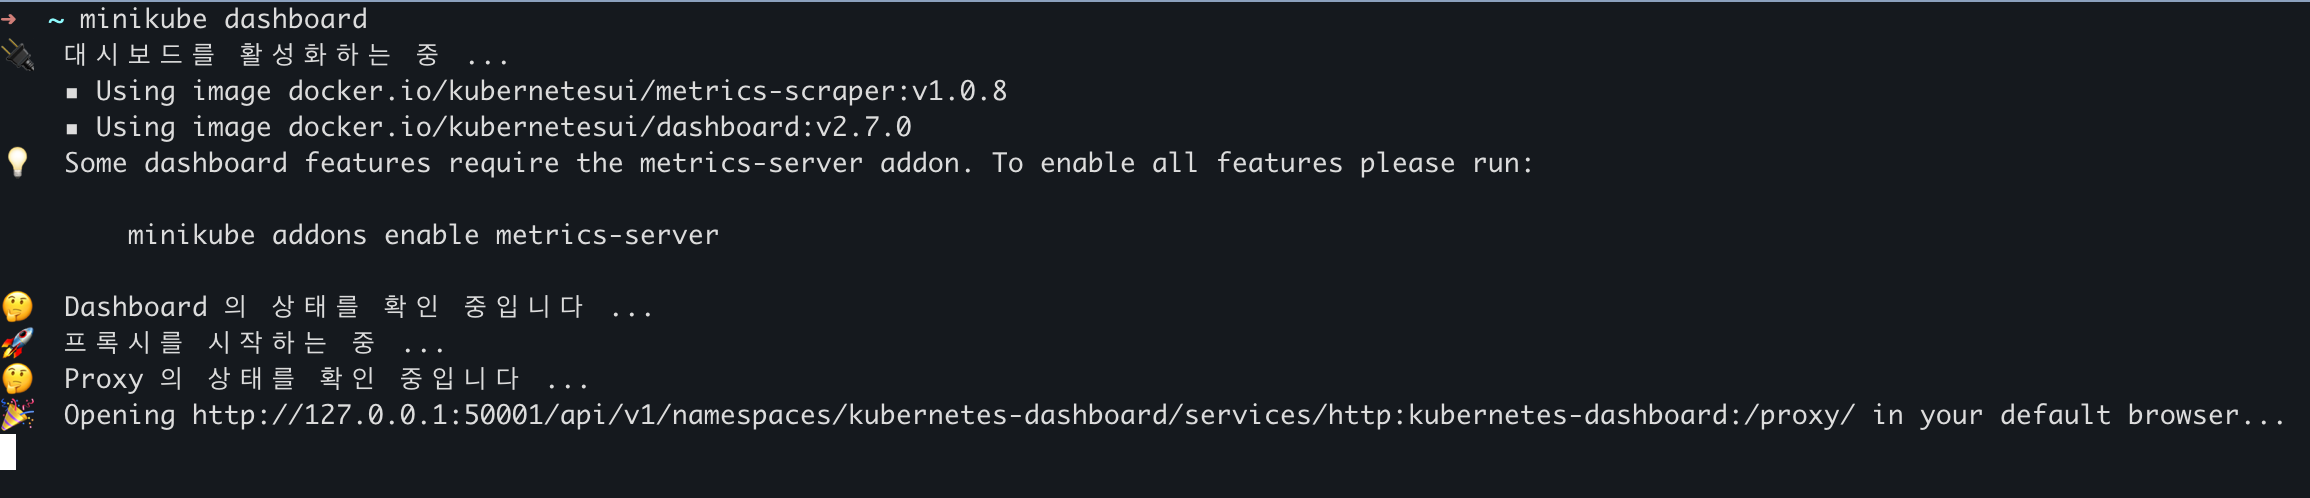Click thinking face beside Dashboard status line
The height and width of the screenshot is (498, 2310).
coord(17,306)
